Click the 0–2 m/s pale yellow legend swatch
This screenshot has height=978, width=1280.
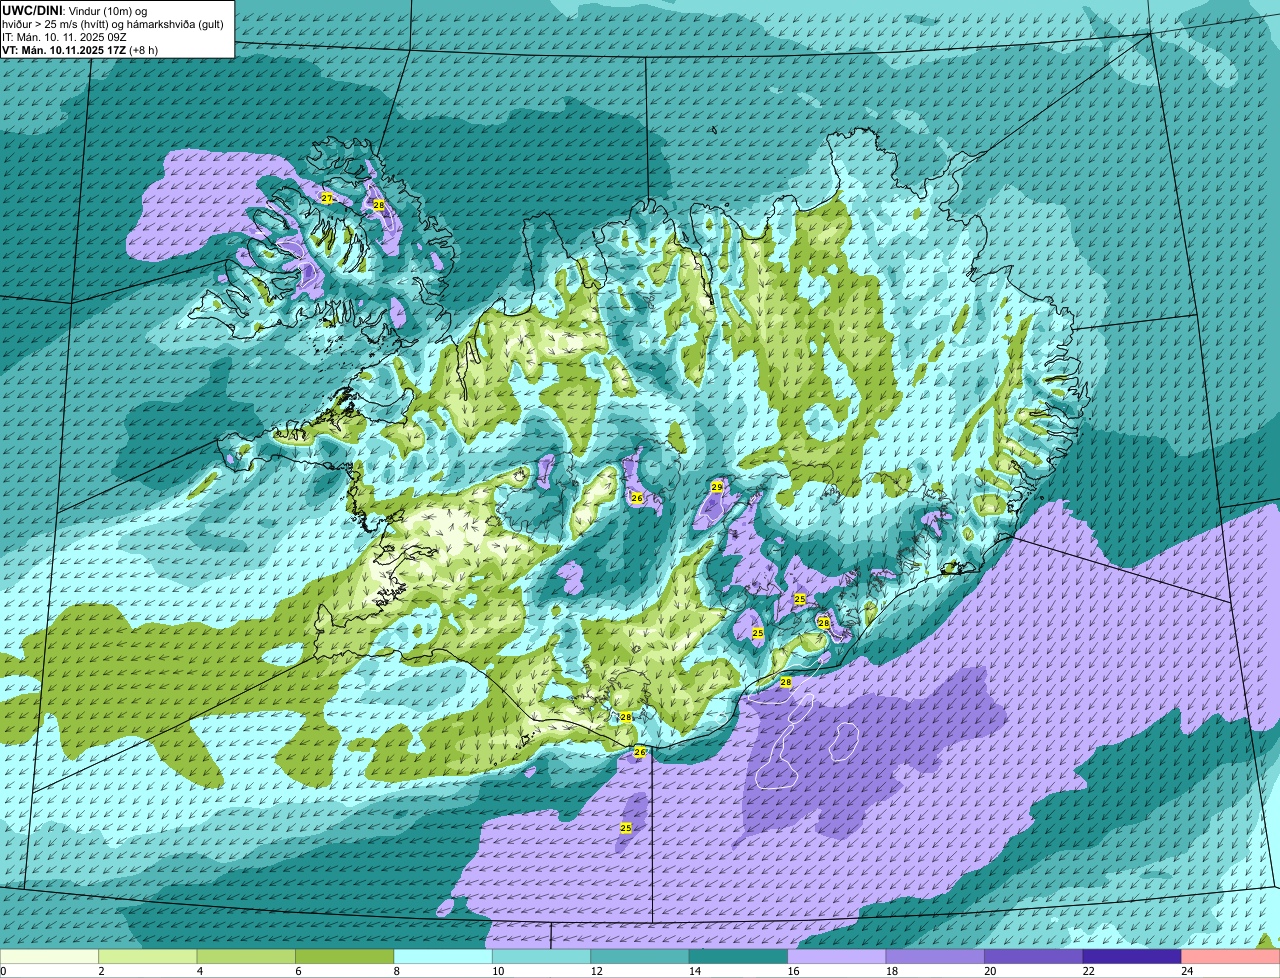tap(50, 956)
